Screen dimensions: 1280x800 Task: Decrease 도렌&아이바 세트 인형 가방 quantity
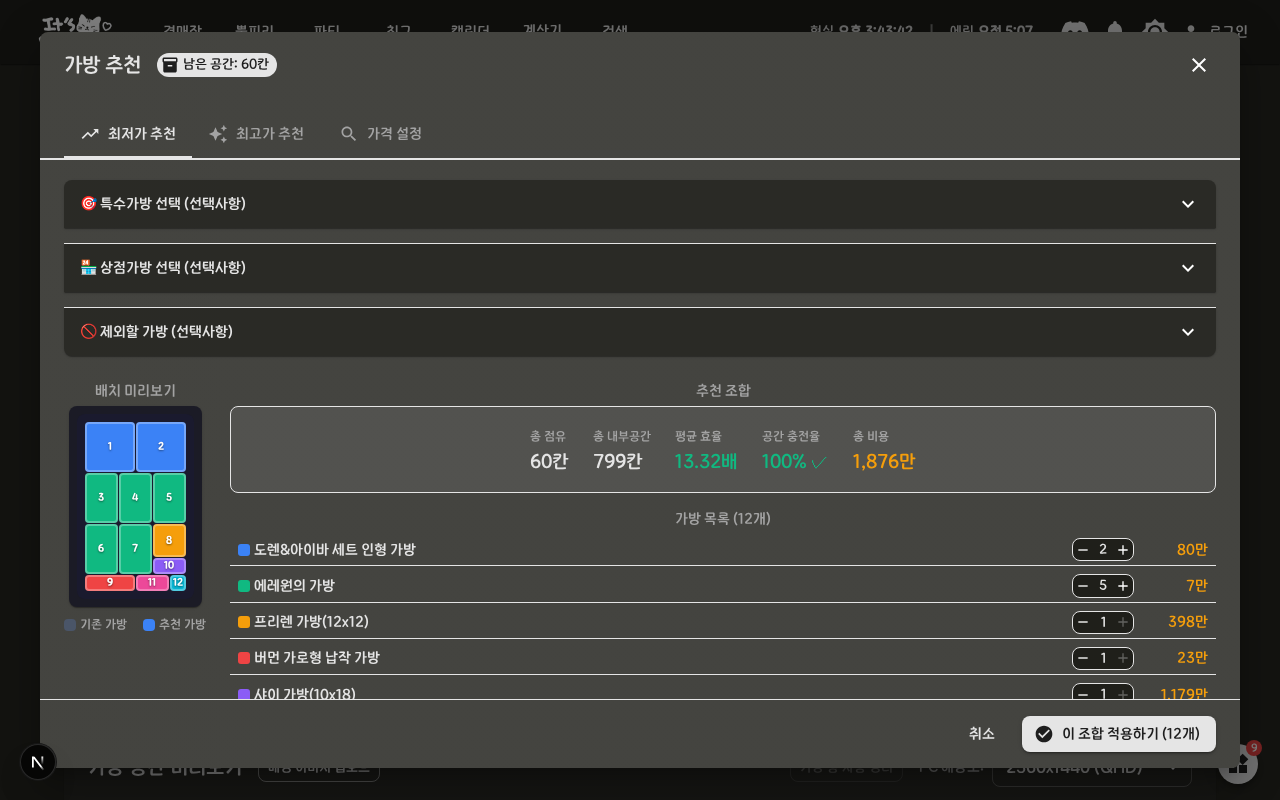(1083, 550)
